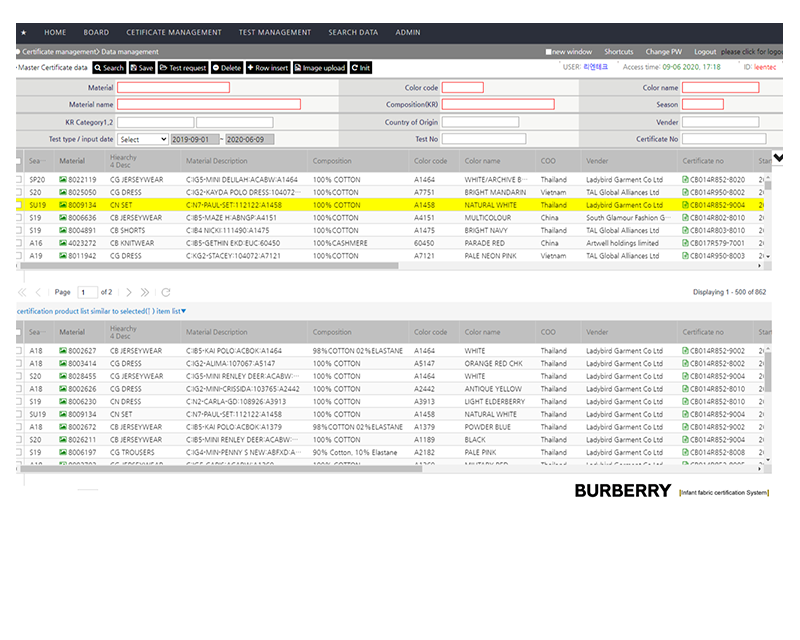
Task: Open Image upload
Action: [319, 68]
